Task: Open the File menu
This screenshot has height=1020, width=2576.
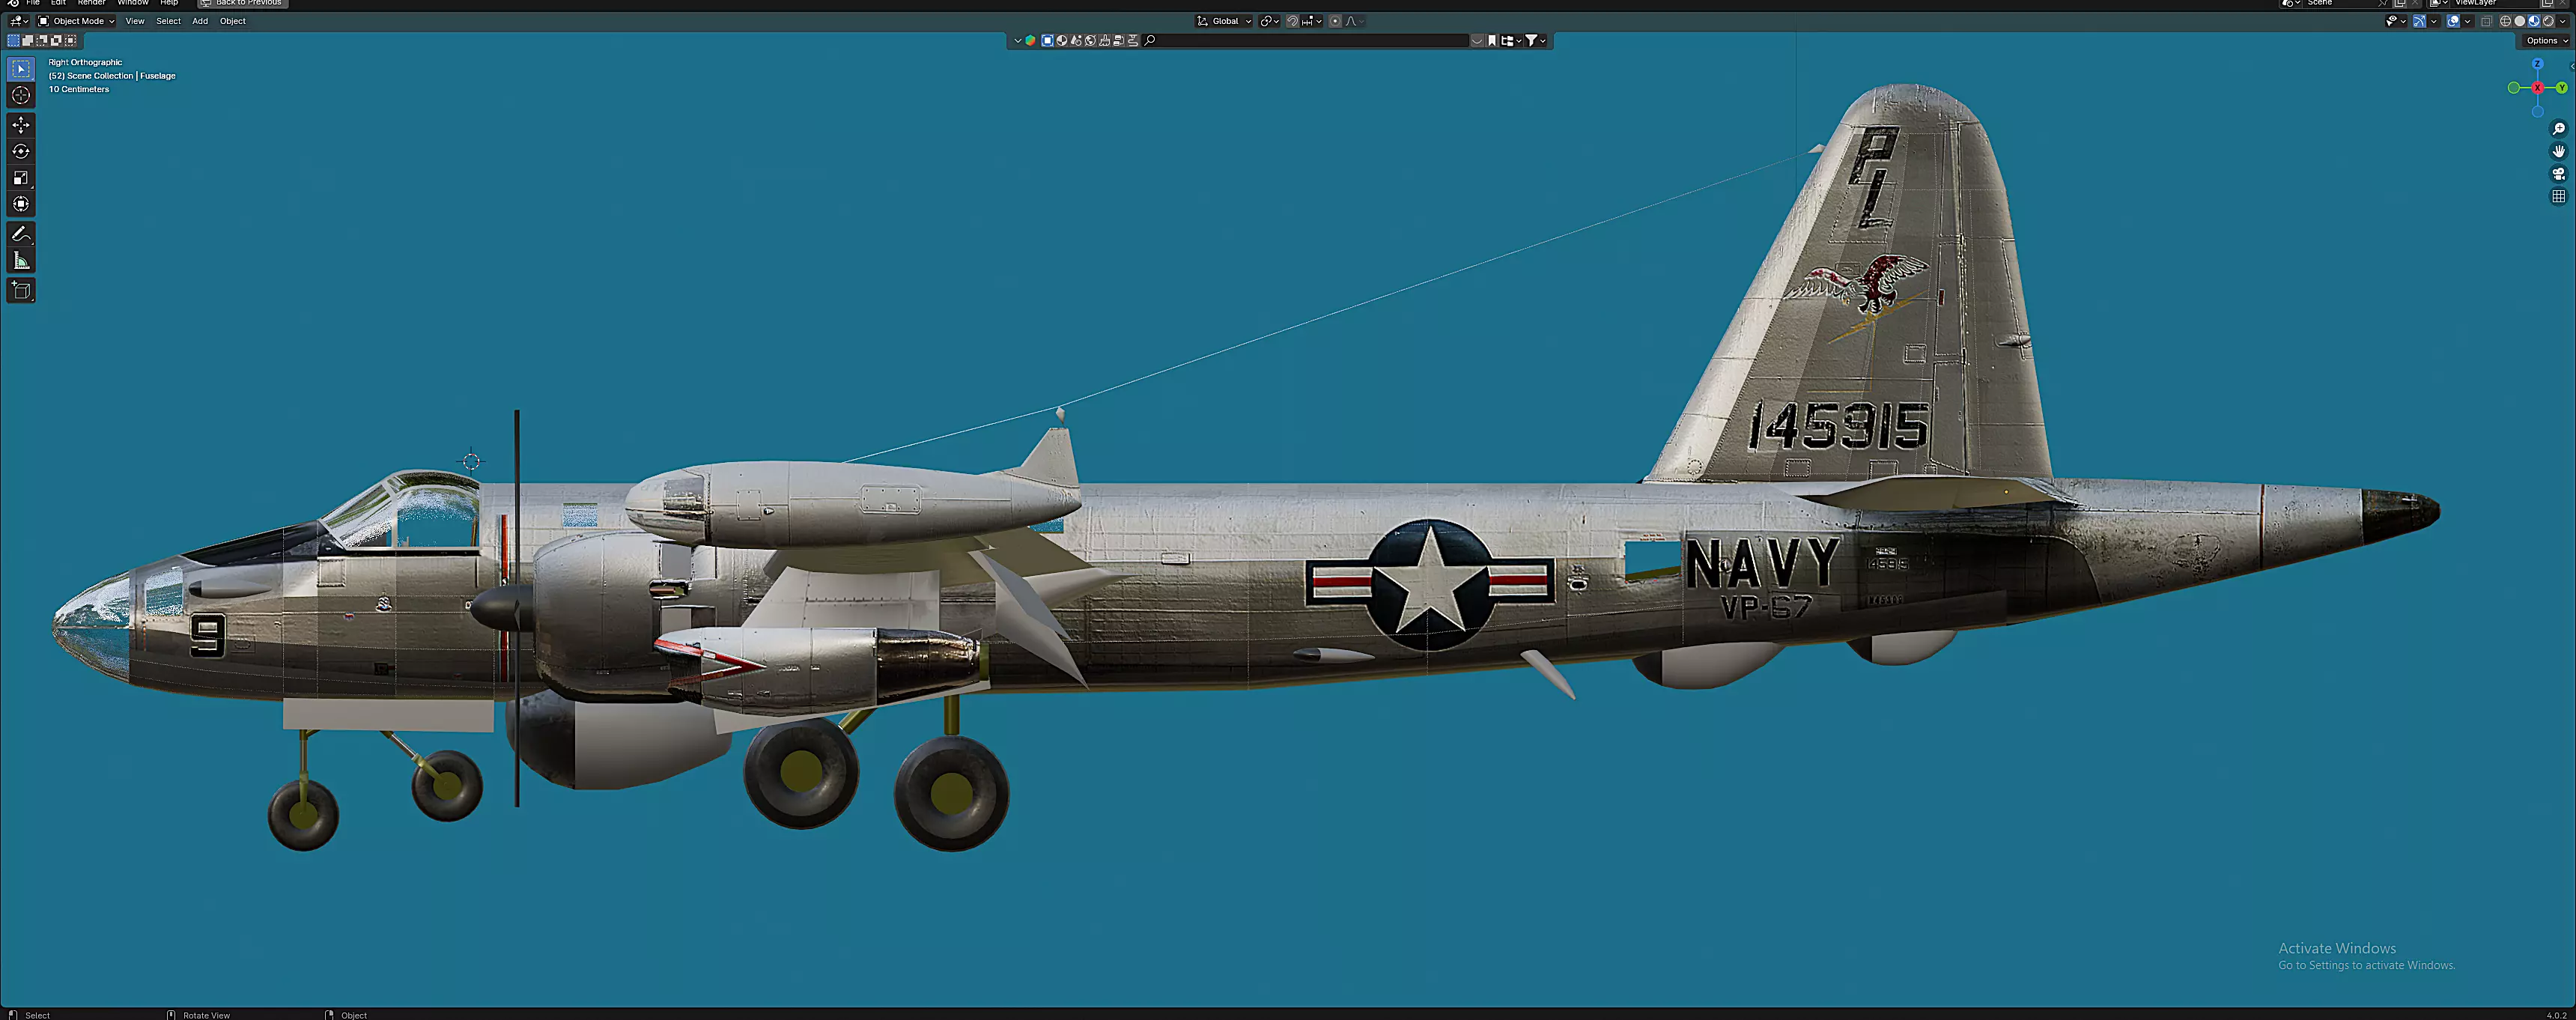Action: 33,3
